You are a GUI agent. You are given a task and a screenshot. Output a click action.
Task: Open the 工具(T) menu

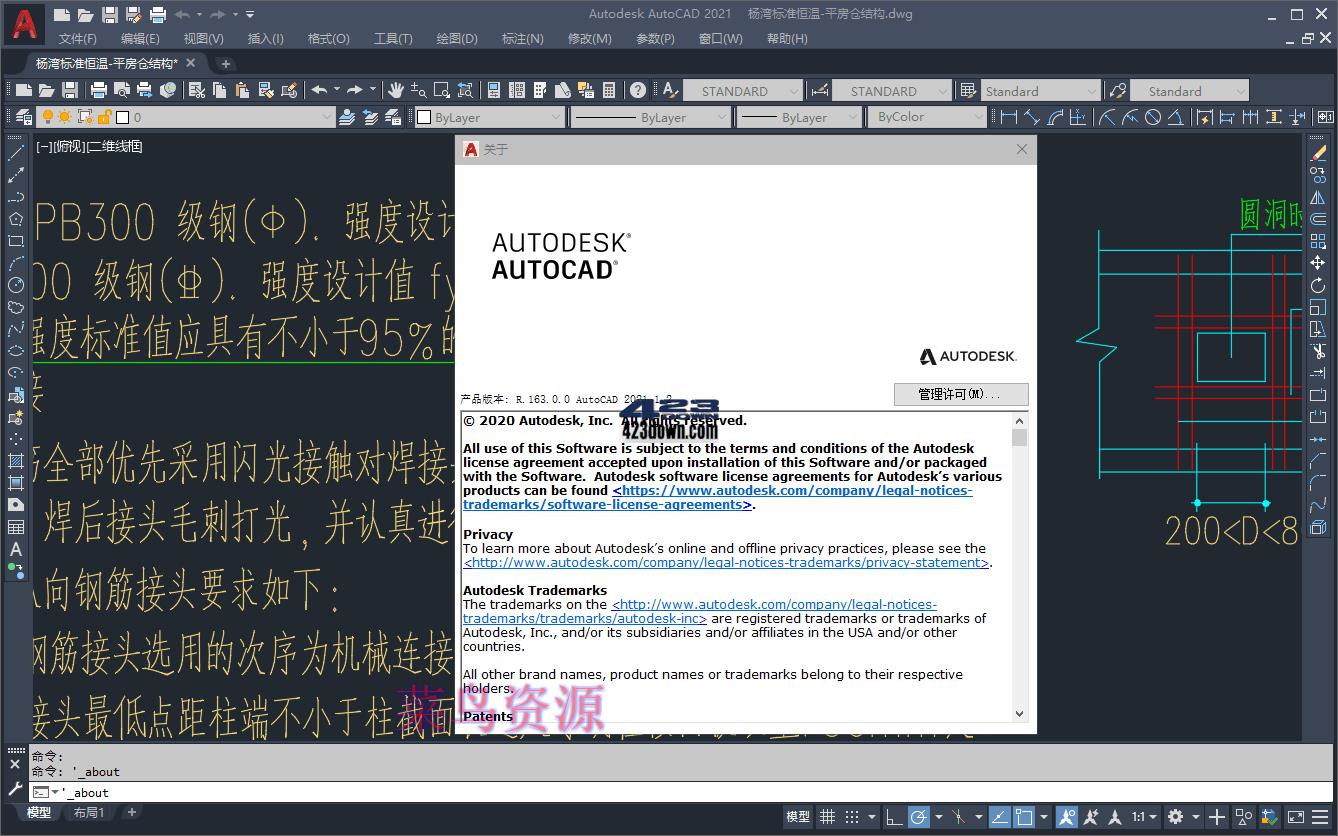392,38
